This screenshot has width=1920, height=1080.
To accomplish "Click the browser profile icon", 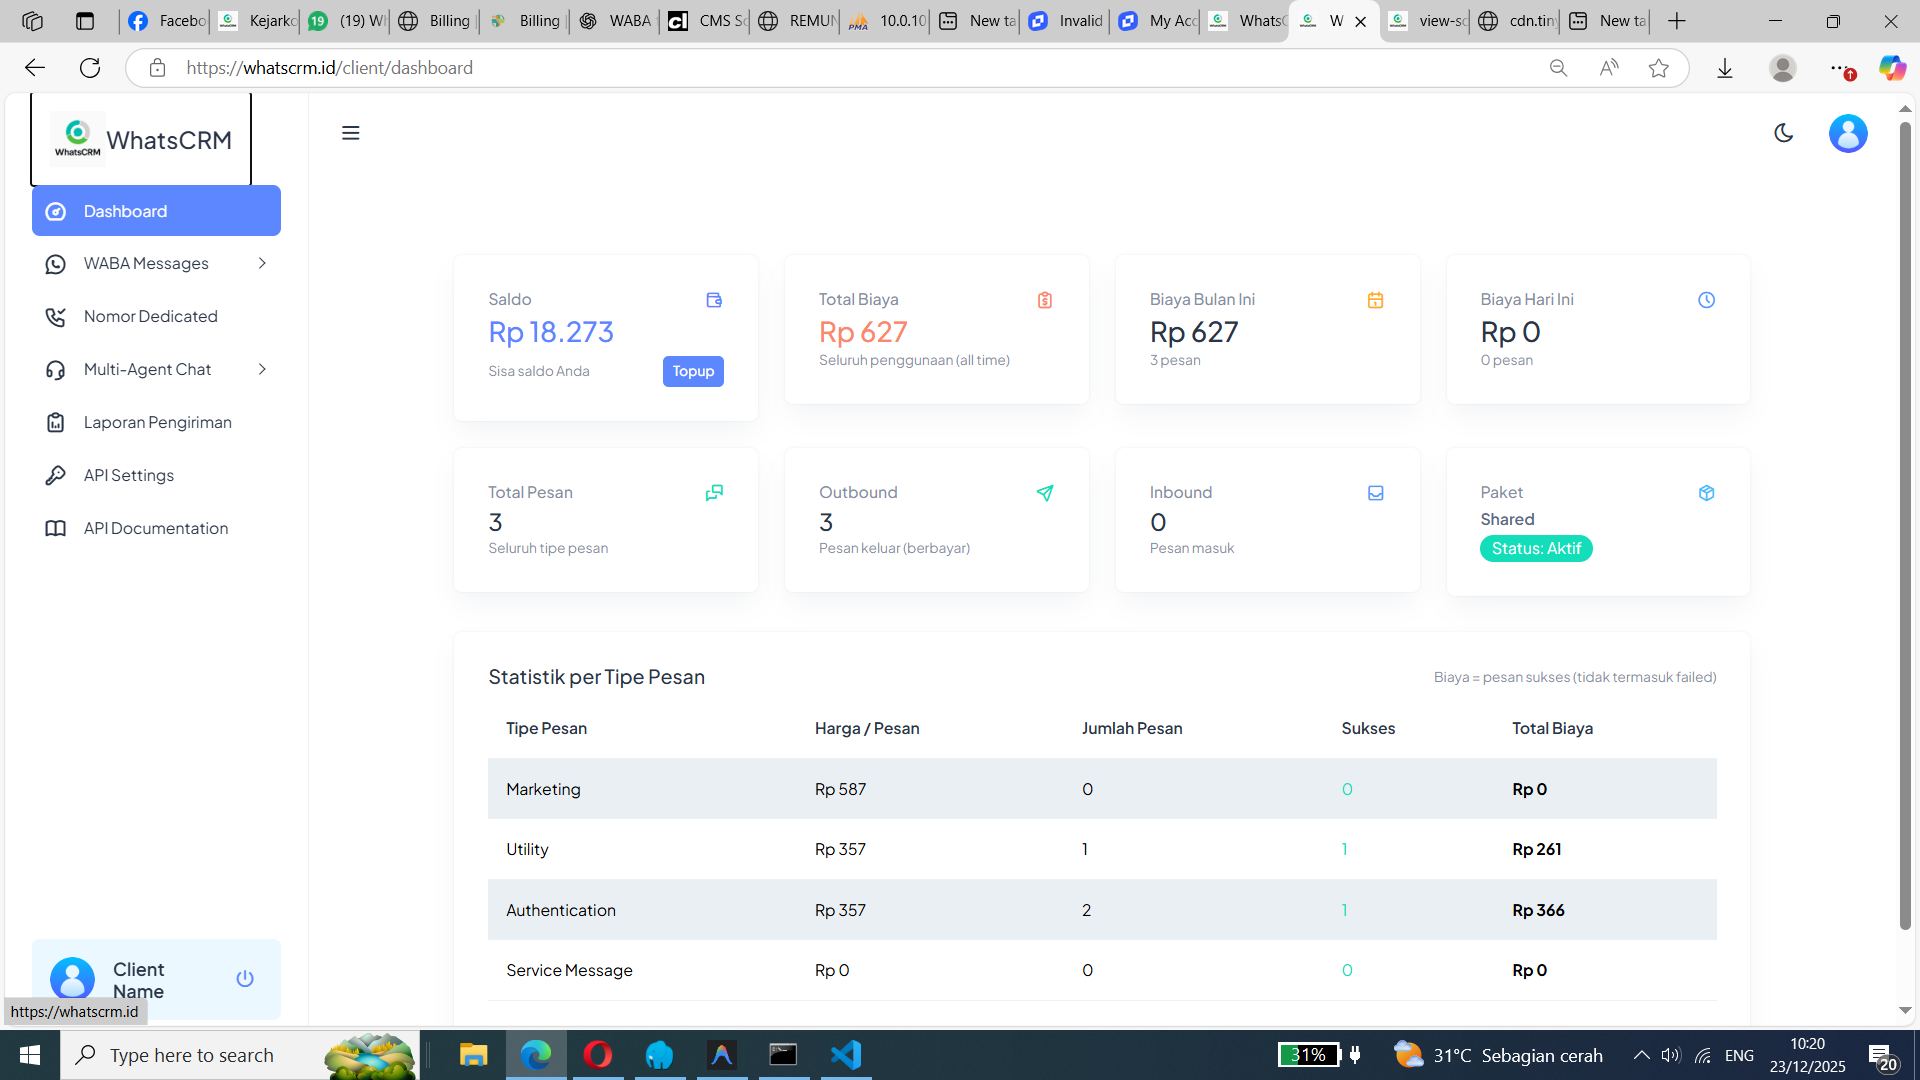I will tap(1782, 68).
